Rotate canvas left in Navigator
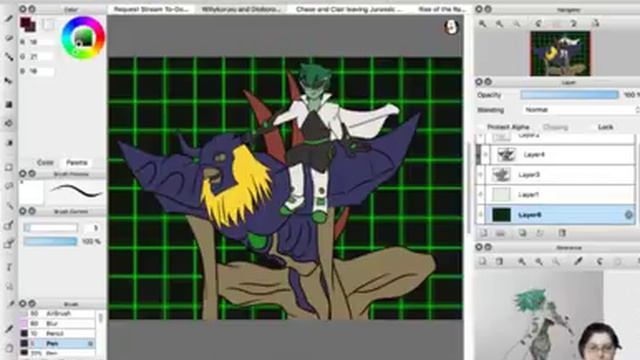This screenshot has width=640, height=360. (539, 24)
